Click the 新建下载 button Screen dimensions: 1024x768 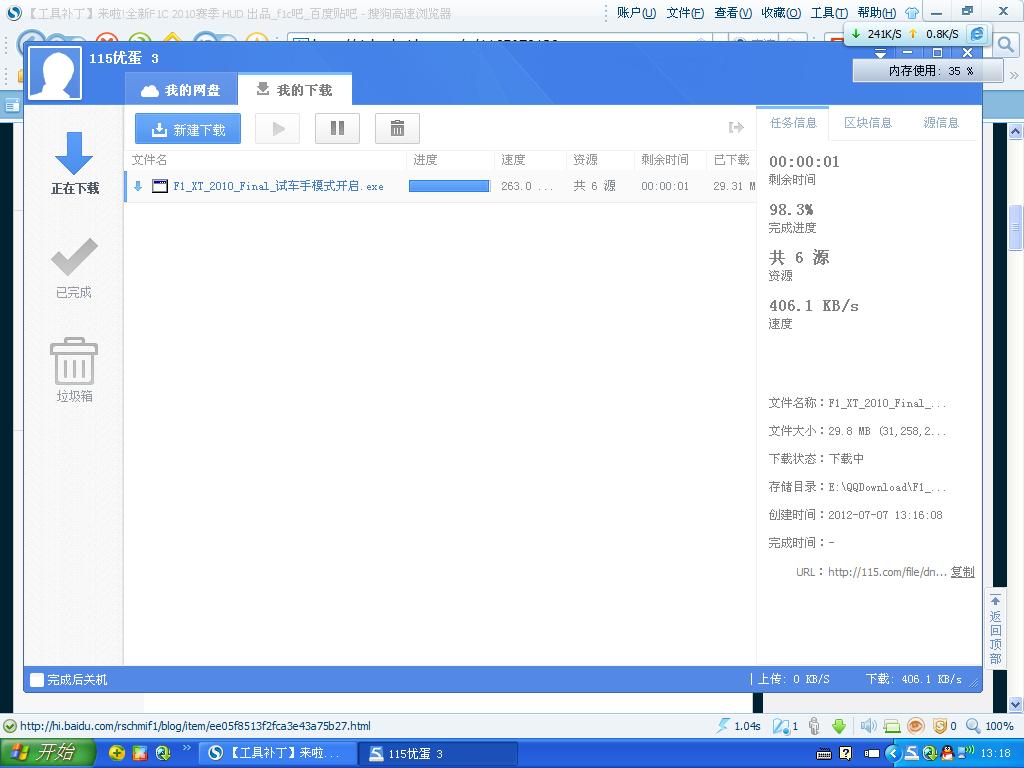pos(188,129)
